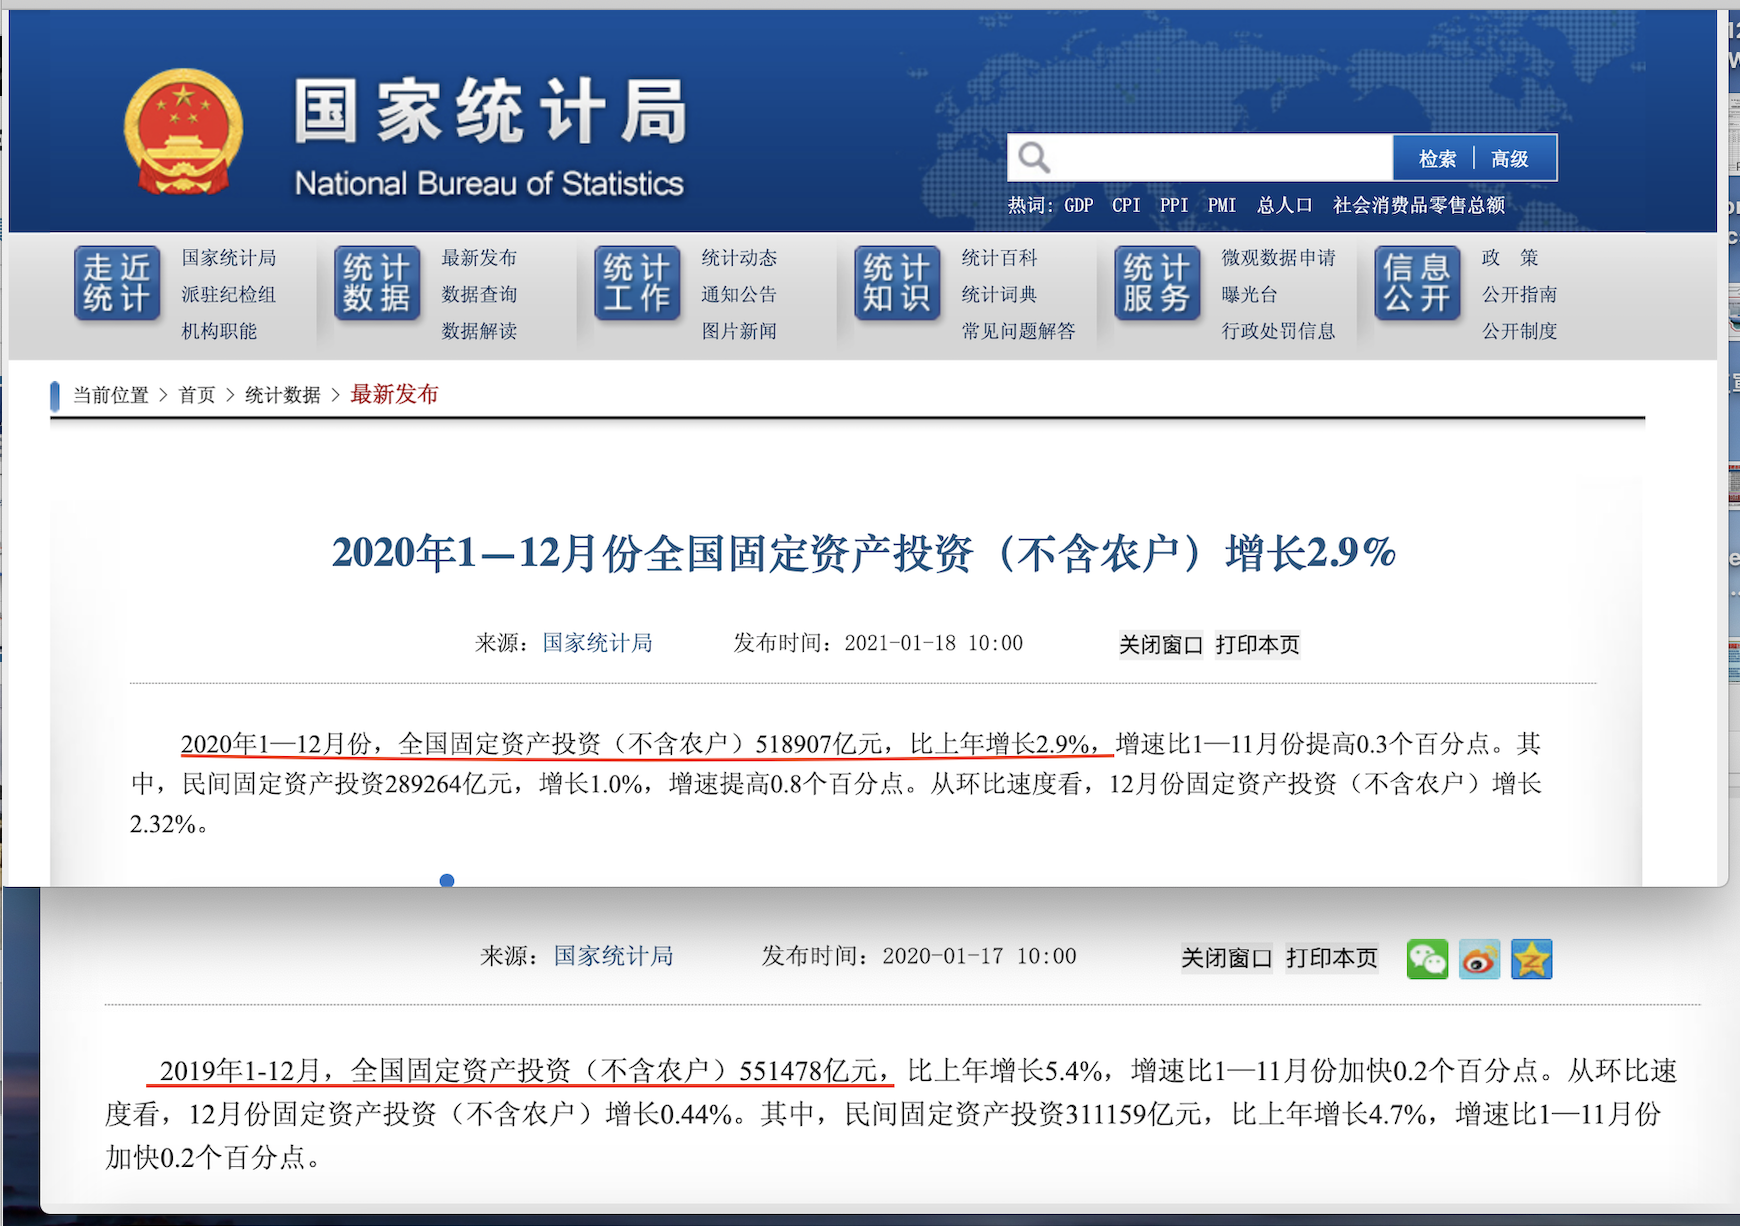This screenshot has width=1740, height=1226.
Task: Click 关闭窗口 in the 2021 article
Action: pyautogui.click(x=1160, y=645)
